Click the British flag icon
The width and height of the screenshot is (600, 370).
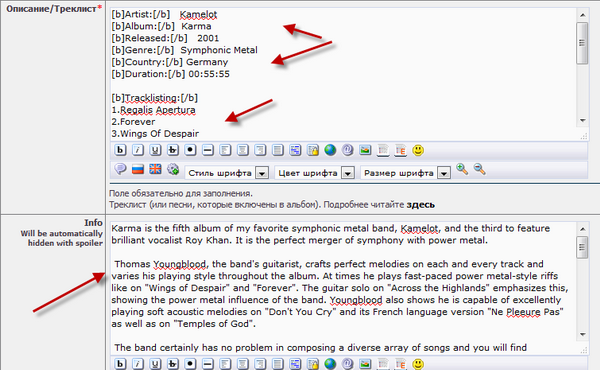tap(155, 169)
